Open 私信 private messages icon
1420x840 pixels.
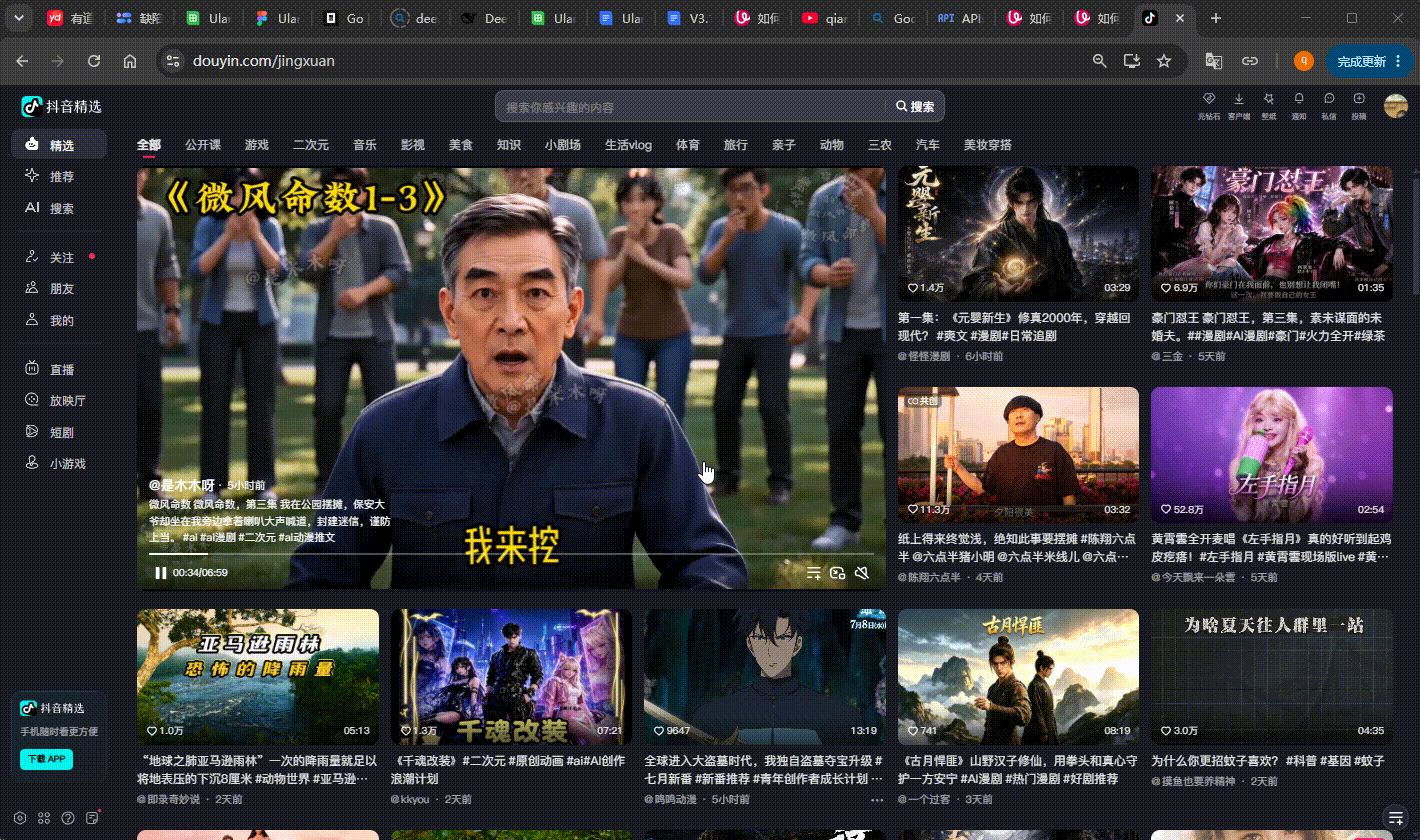tap(1329, 105)
